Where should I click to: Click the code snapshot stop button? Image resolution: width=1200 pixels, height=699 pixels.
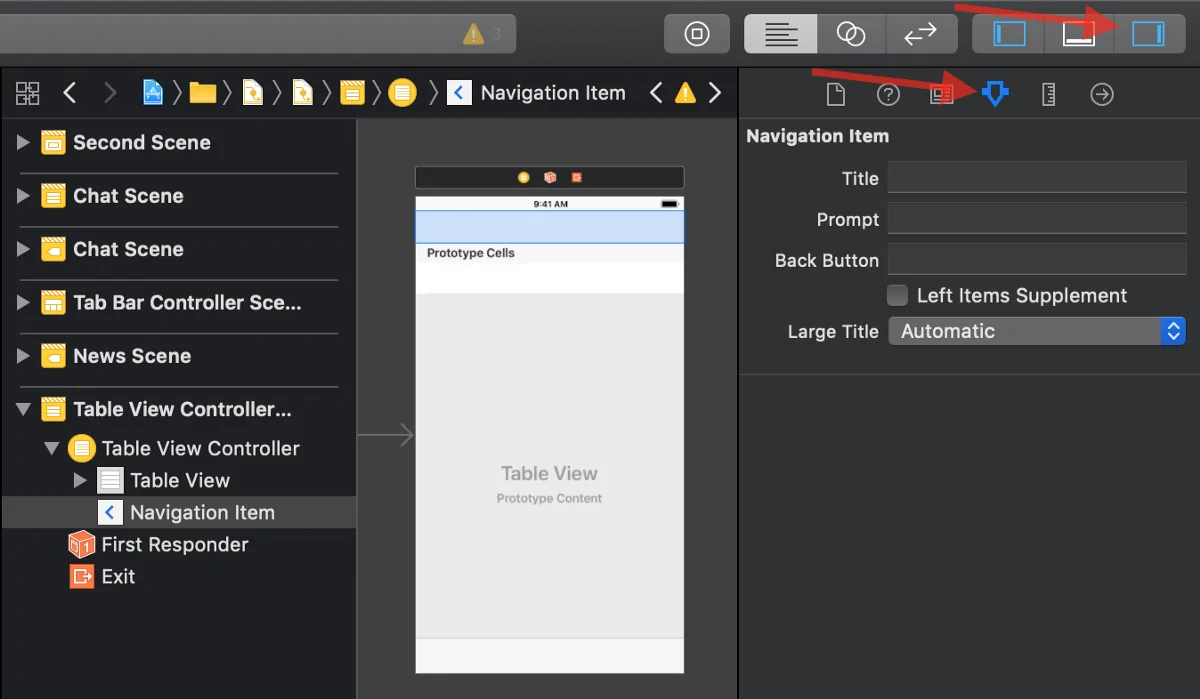(x=697, y=34)
